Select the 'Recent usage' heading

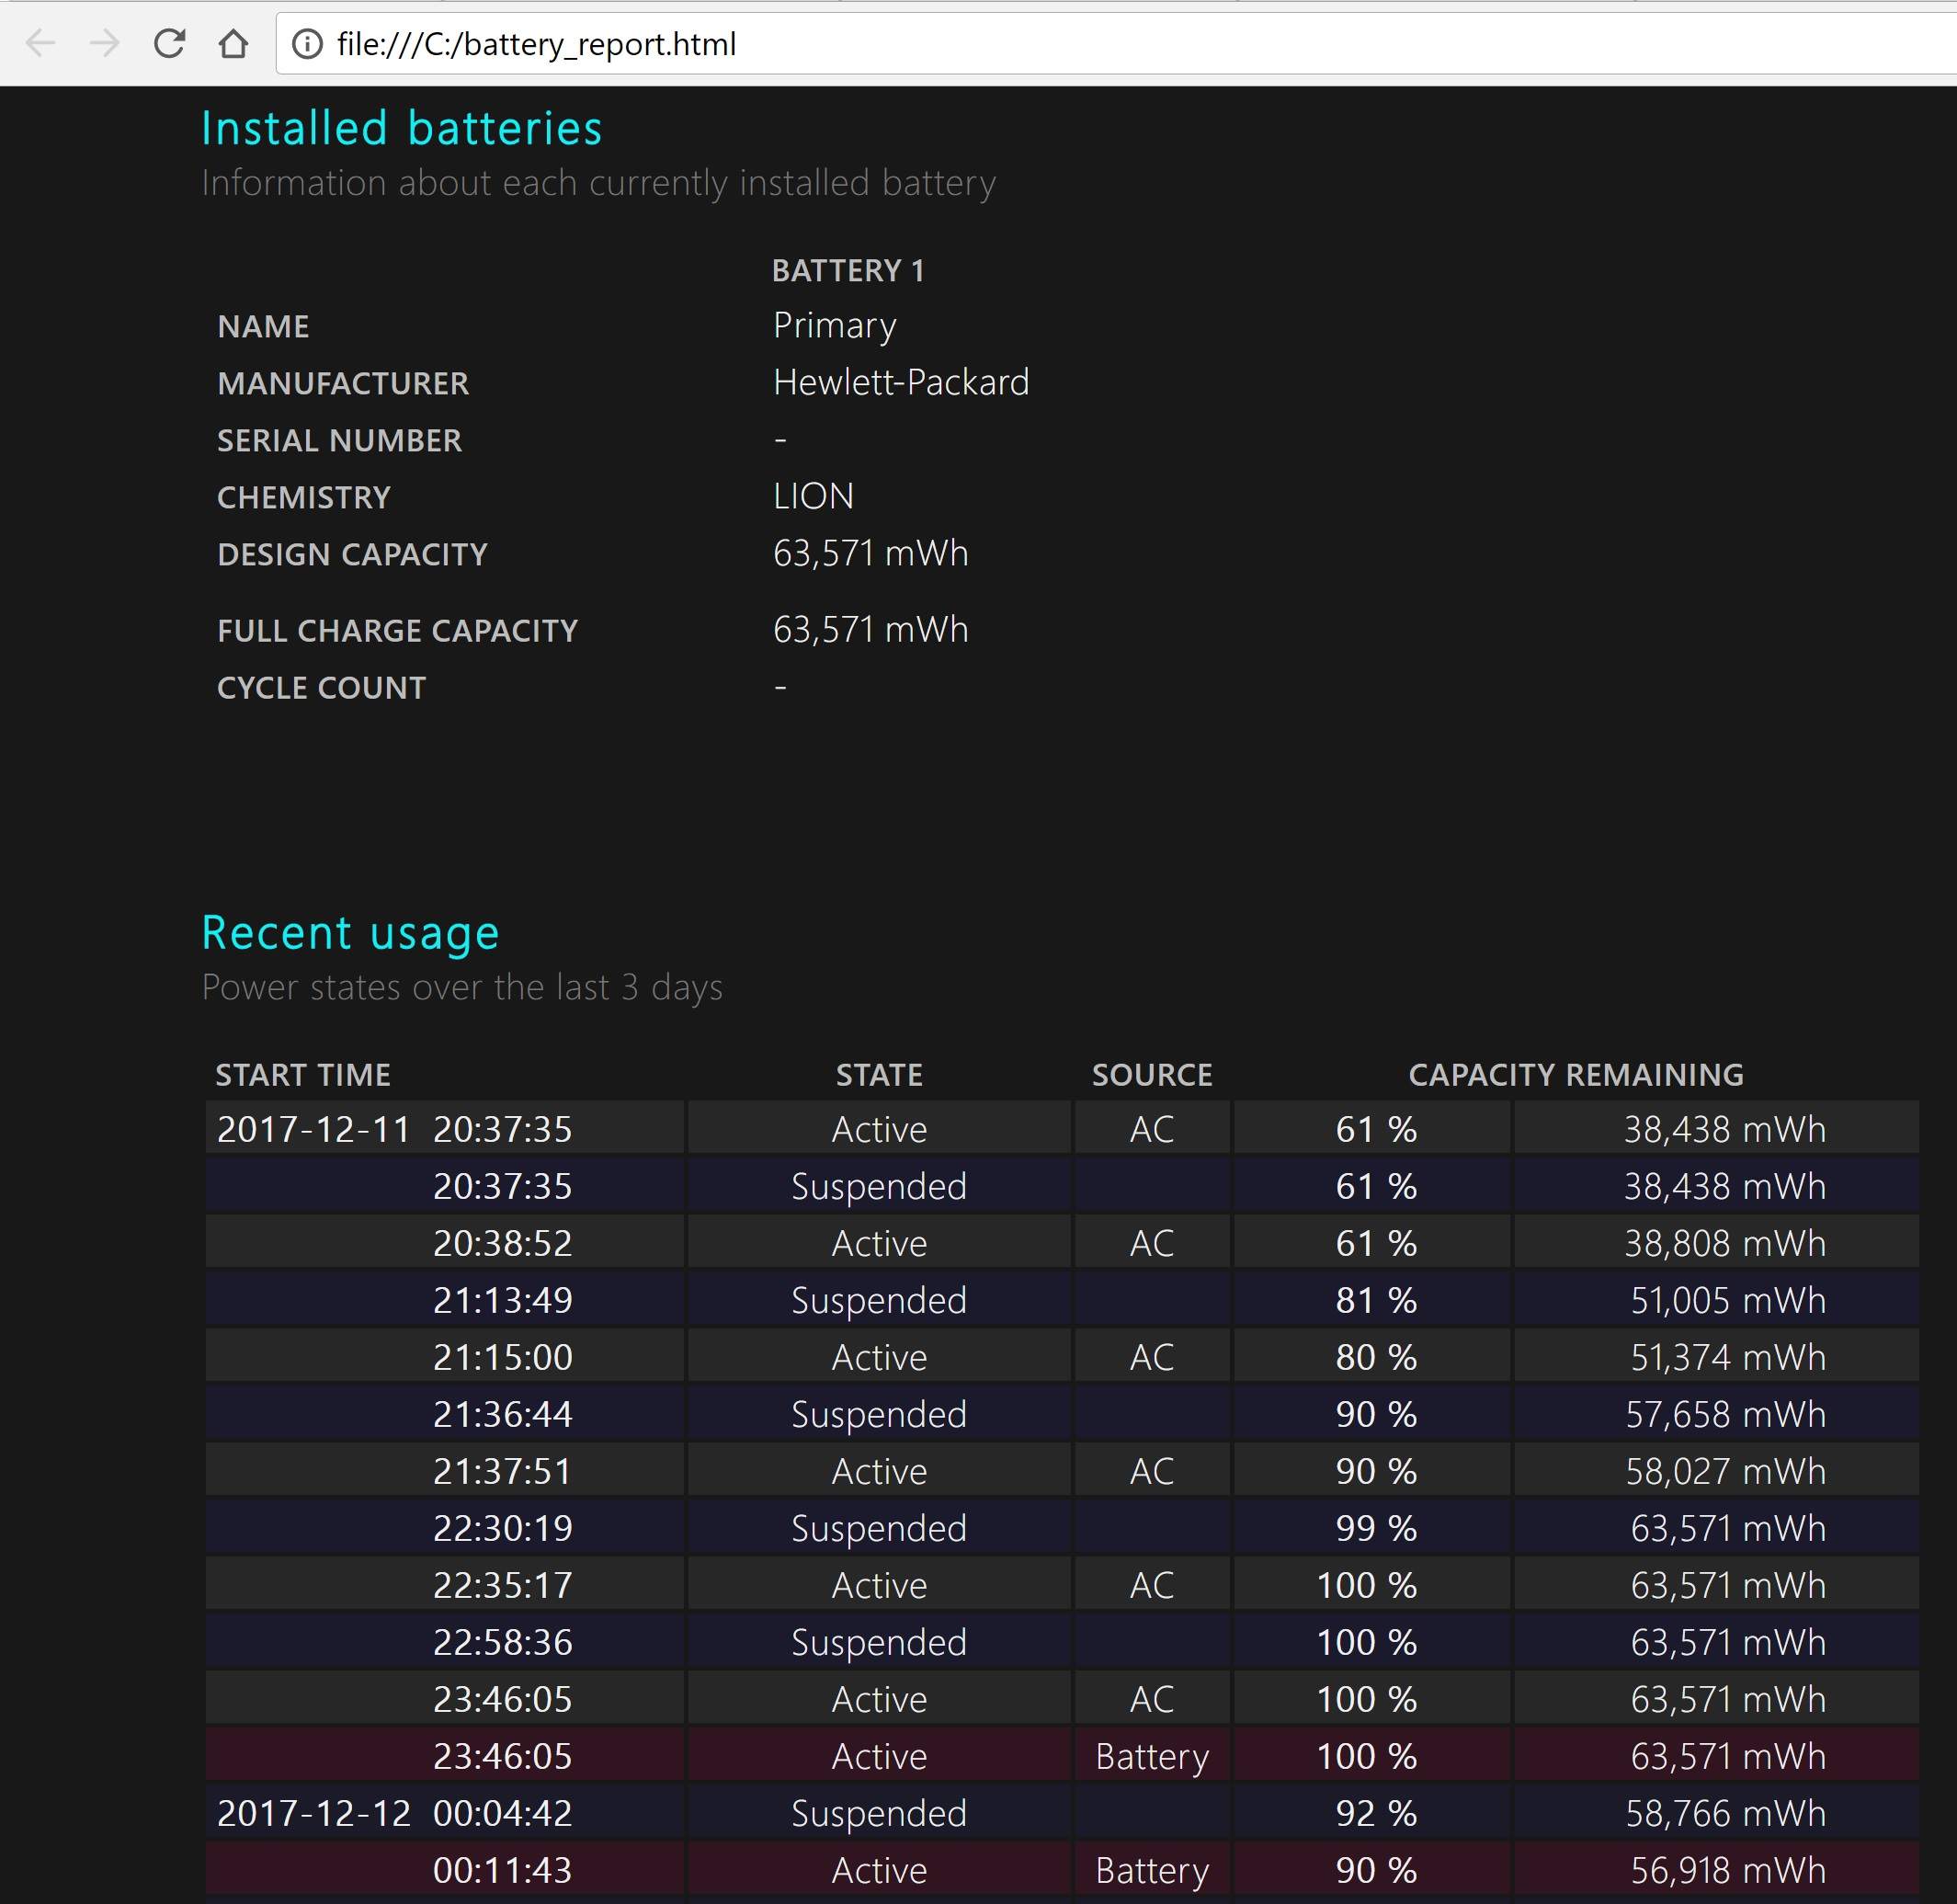pyautogui.click(x=350, y=932)
